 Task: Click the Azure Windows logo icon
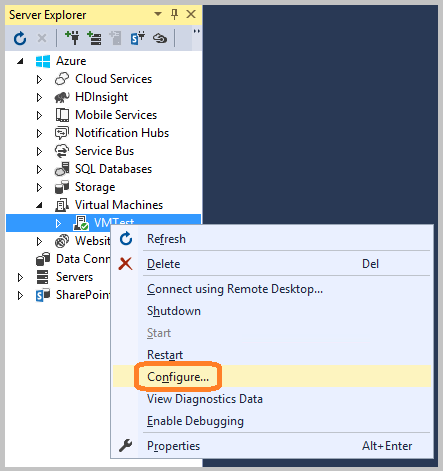click(43, 61)
